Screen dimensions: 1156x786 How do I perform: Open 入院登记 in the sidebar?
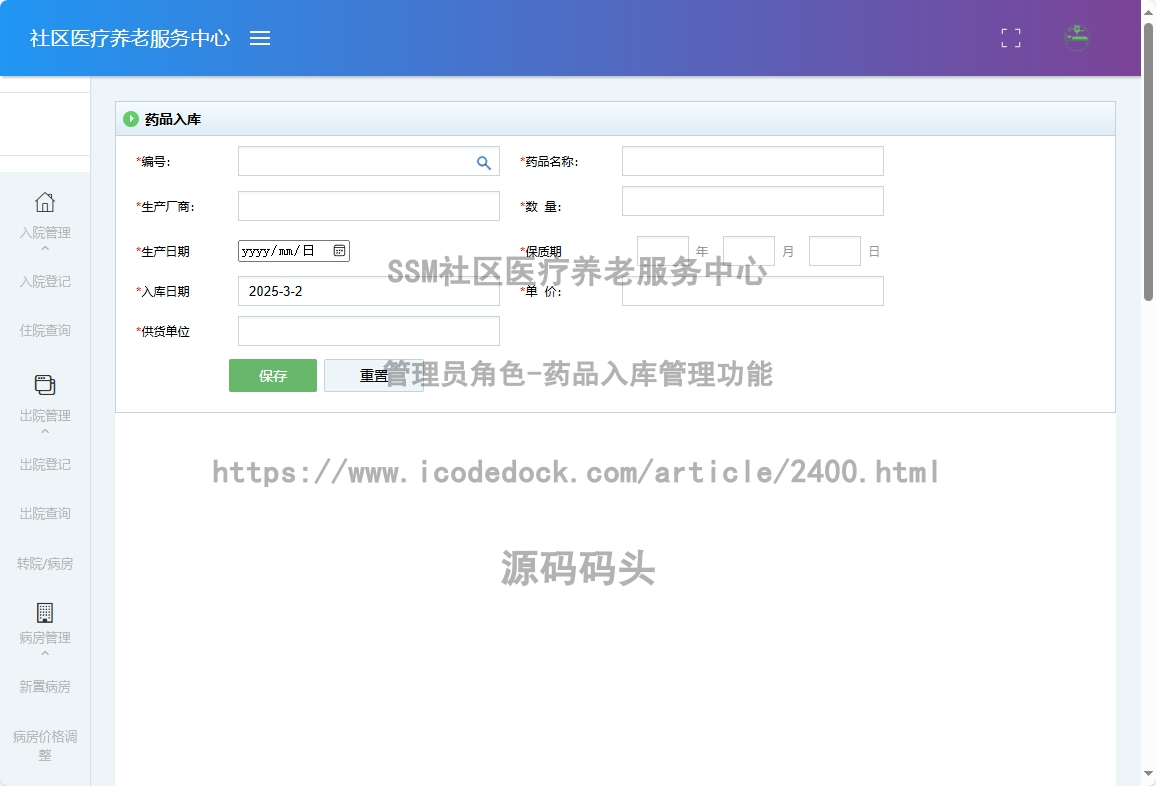pyautogui.click(x=45, y=282)
